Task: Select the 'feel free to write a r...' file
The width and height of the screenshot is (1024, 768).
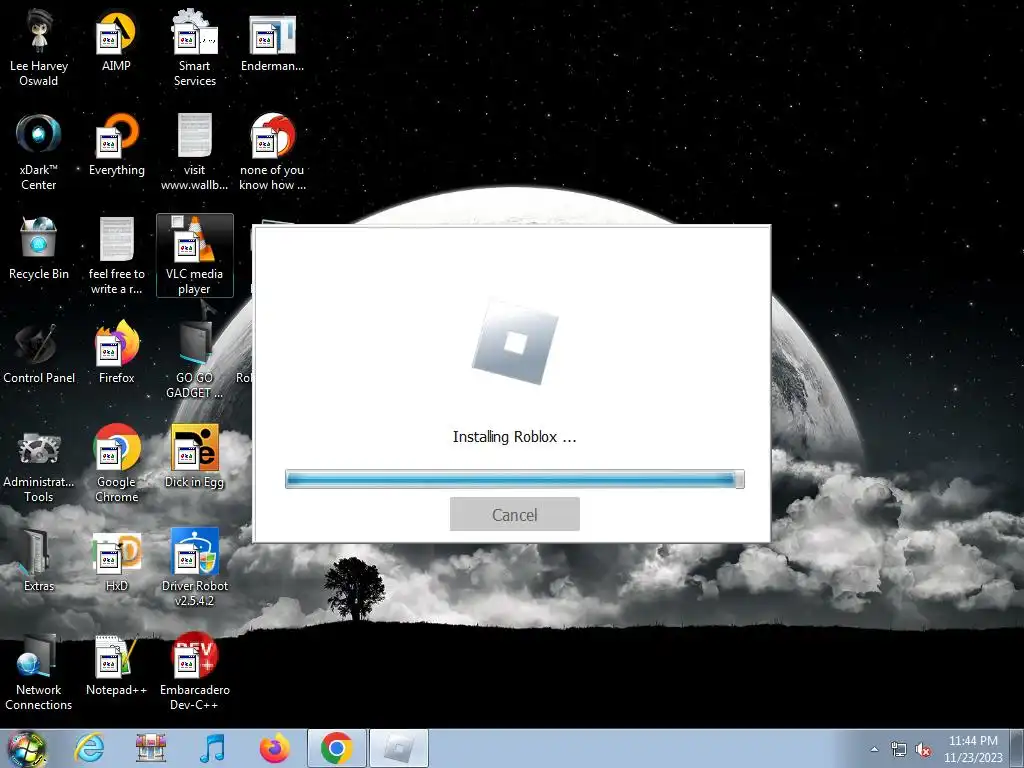Action: tap(116, 256)
